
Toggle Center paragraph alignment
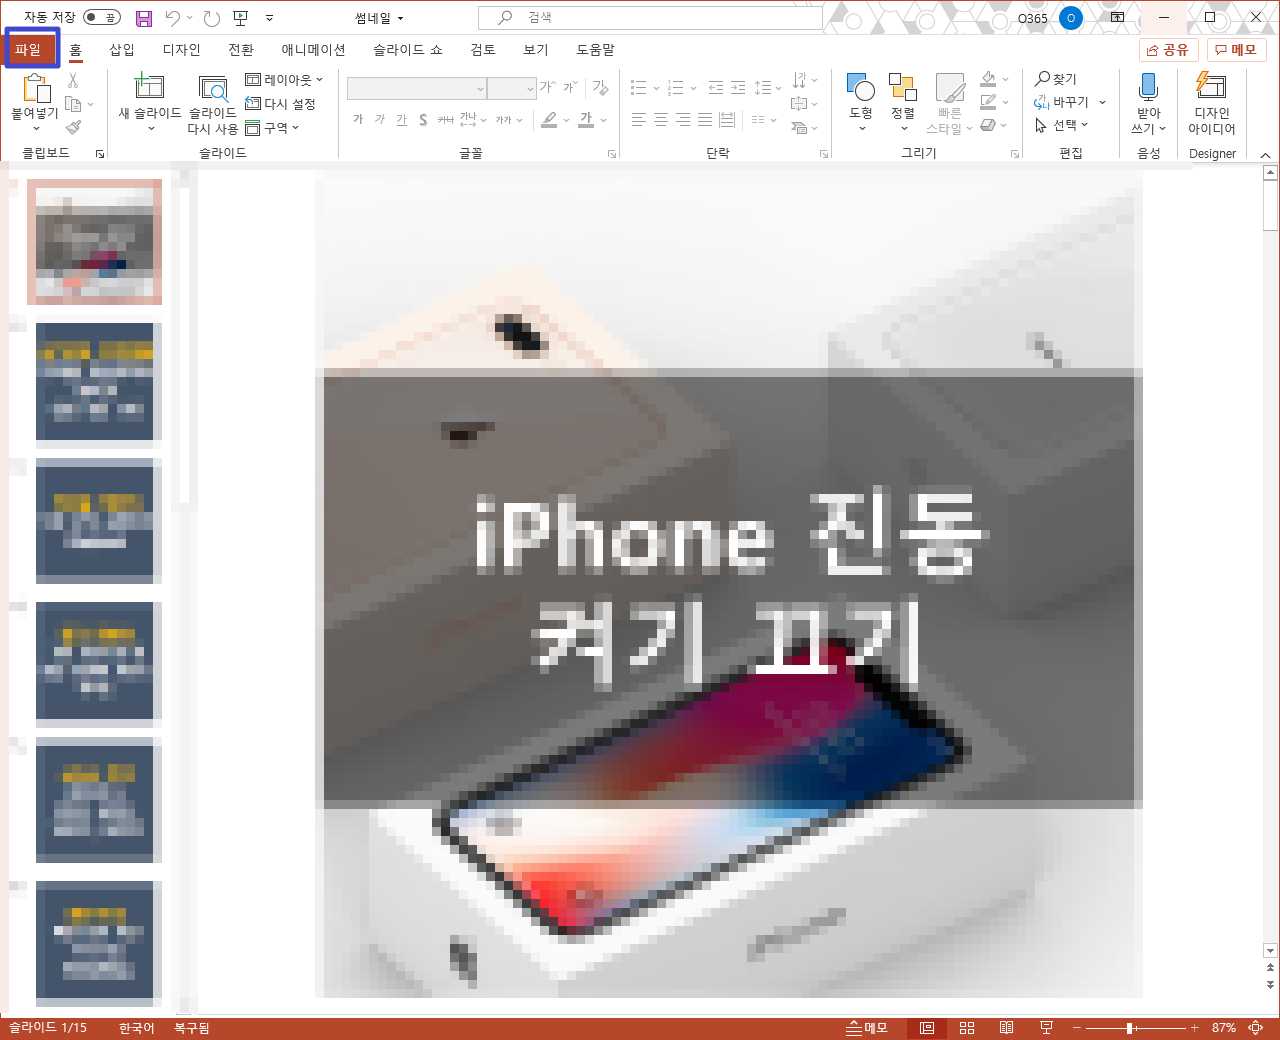pyautogui.click(x=661, y=120)
